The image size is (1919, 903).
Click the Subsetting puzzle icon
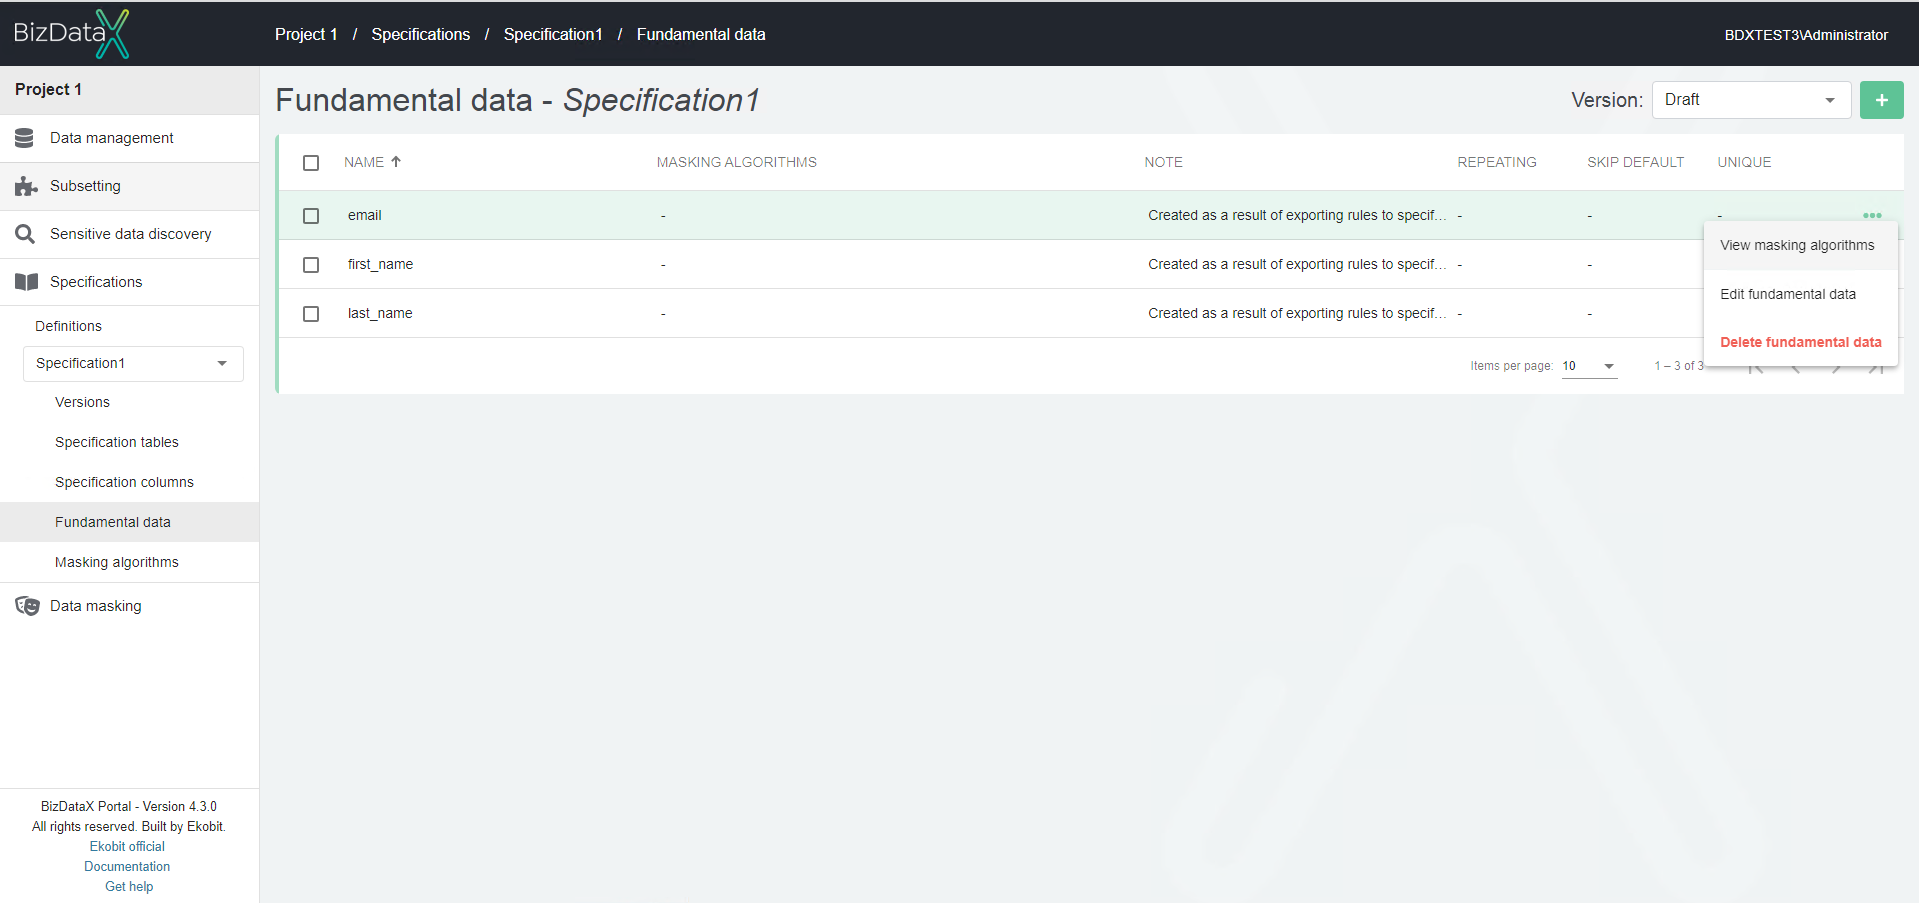pos(26,186)
